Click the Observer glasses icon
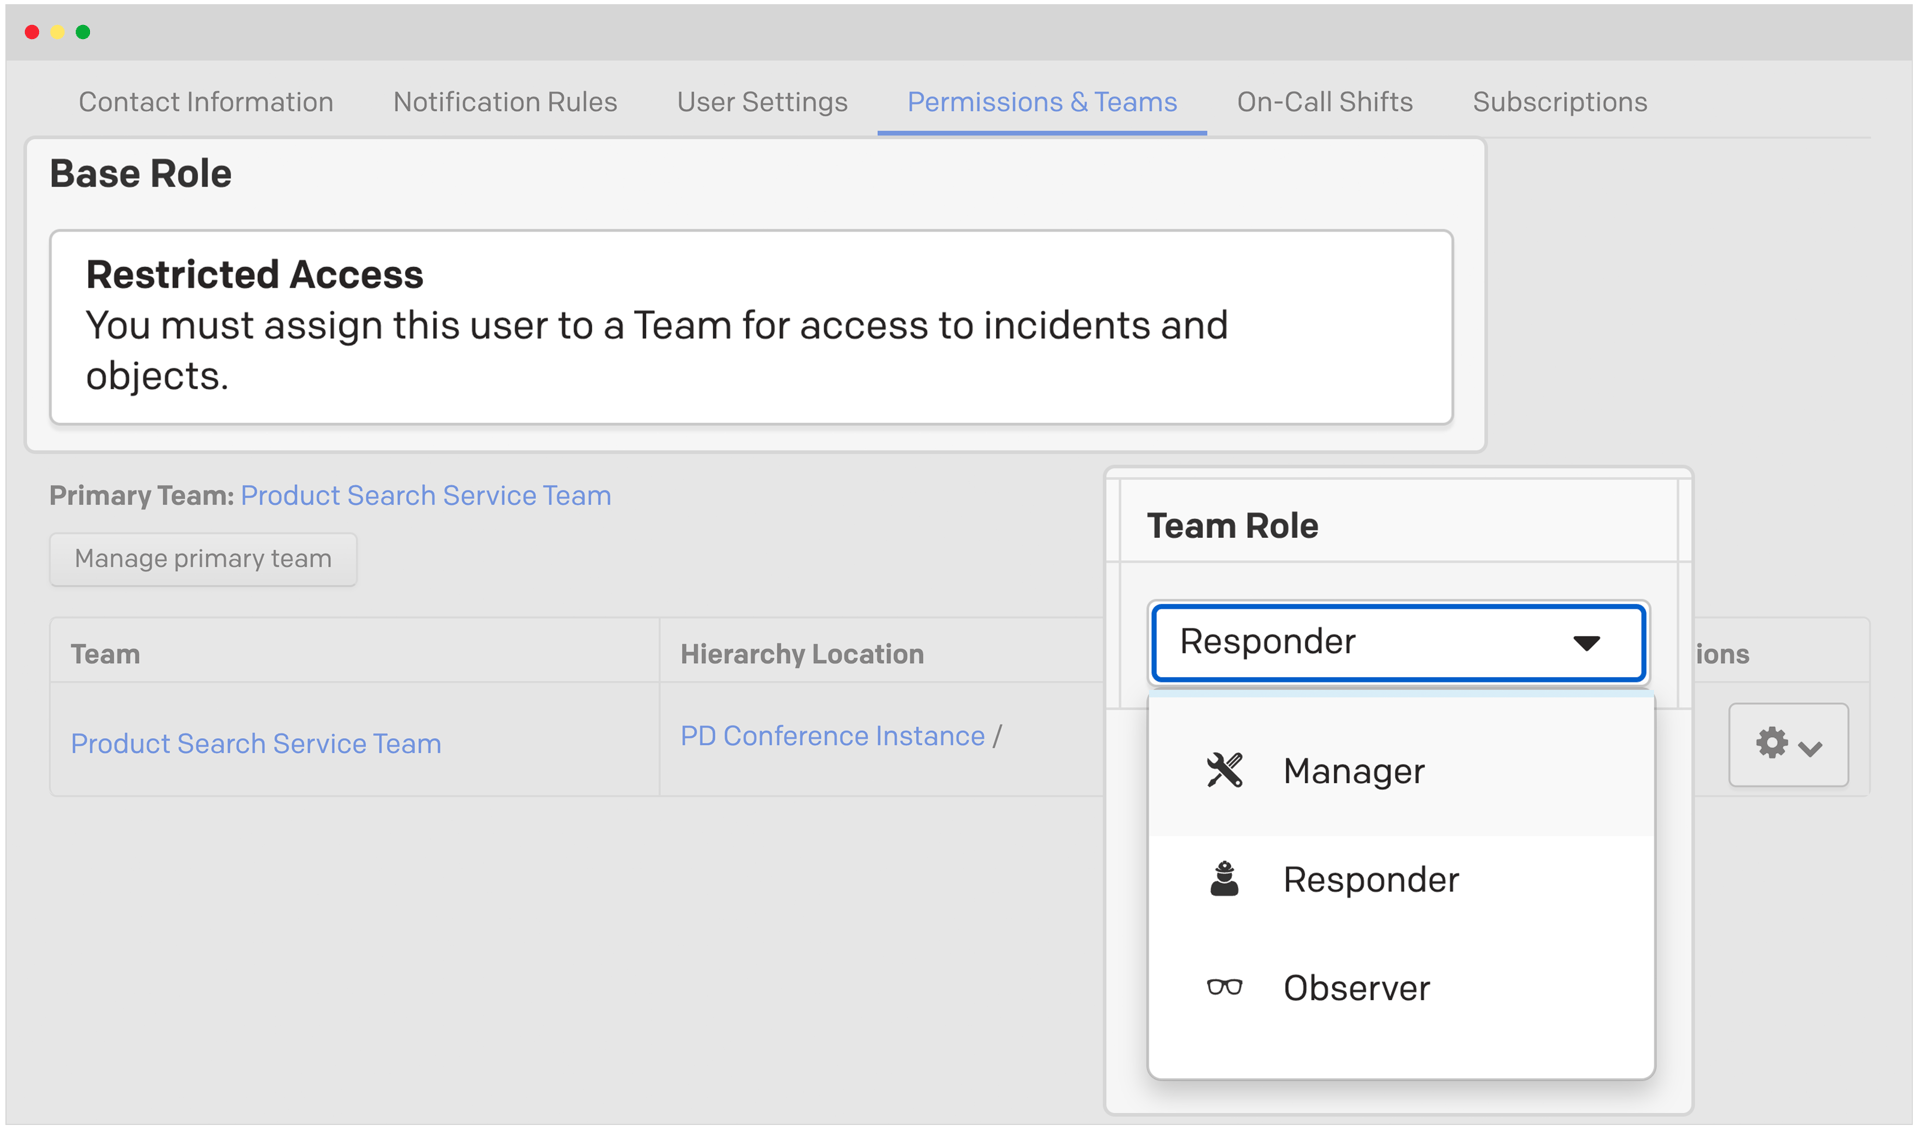The width and height of the screenshot is (1920, 1131). [1224, 987]
